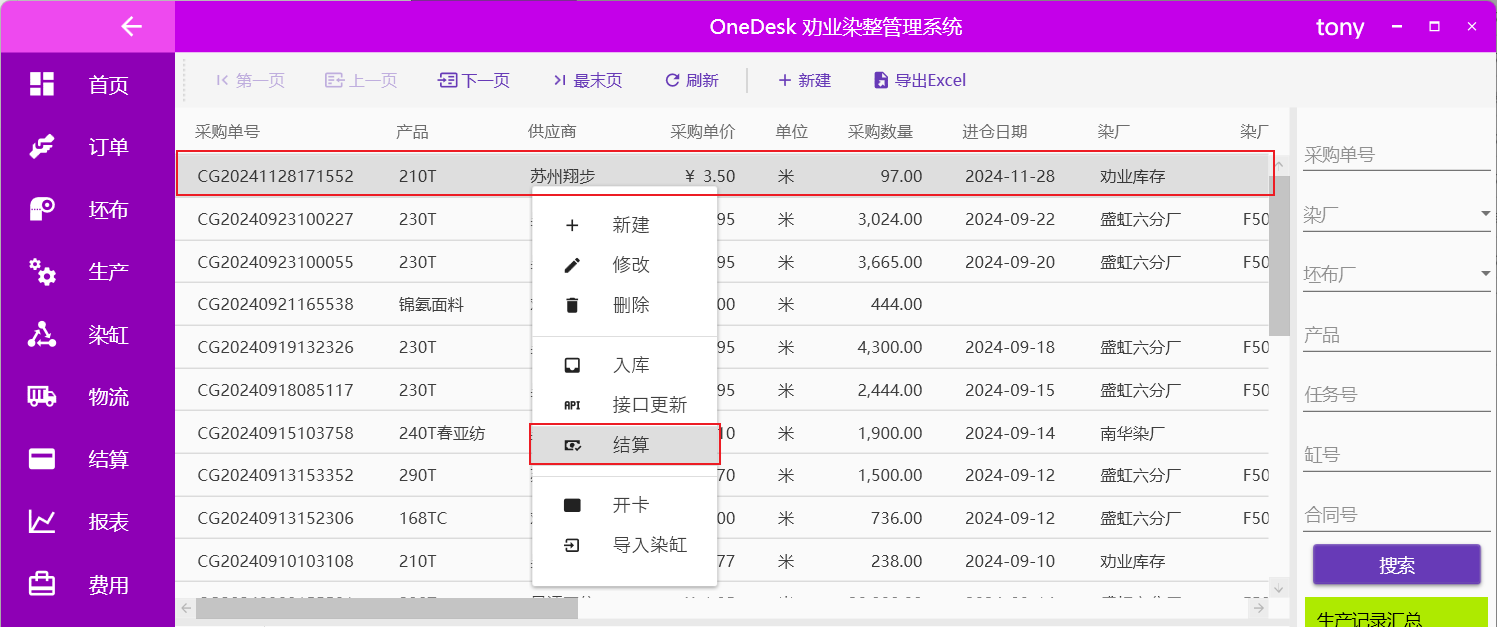This screenshot has height=627, width=1497.
Task: Click the 刷新 refresh toolbar button
Action: (x=691, y=80)
